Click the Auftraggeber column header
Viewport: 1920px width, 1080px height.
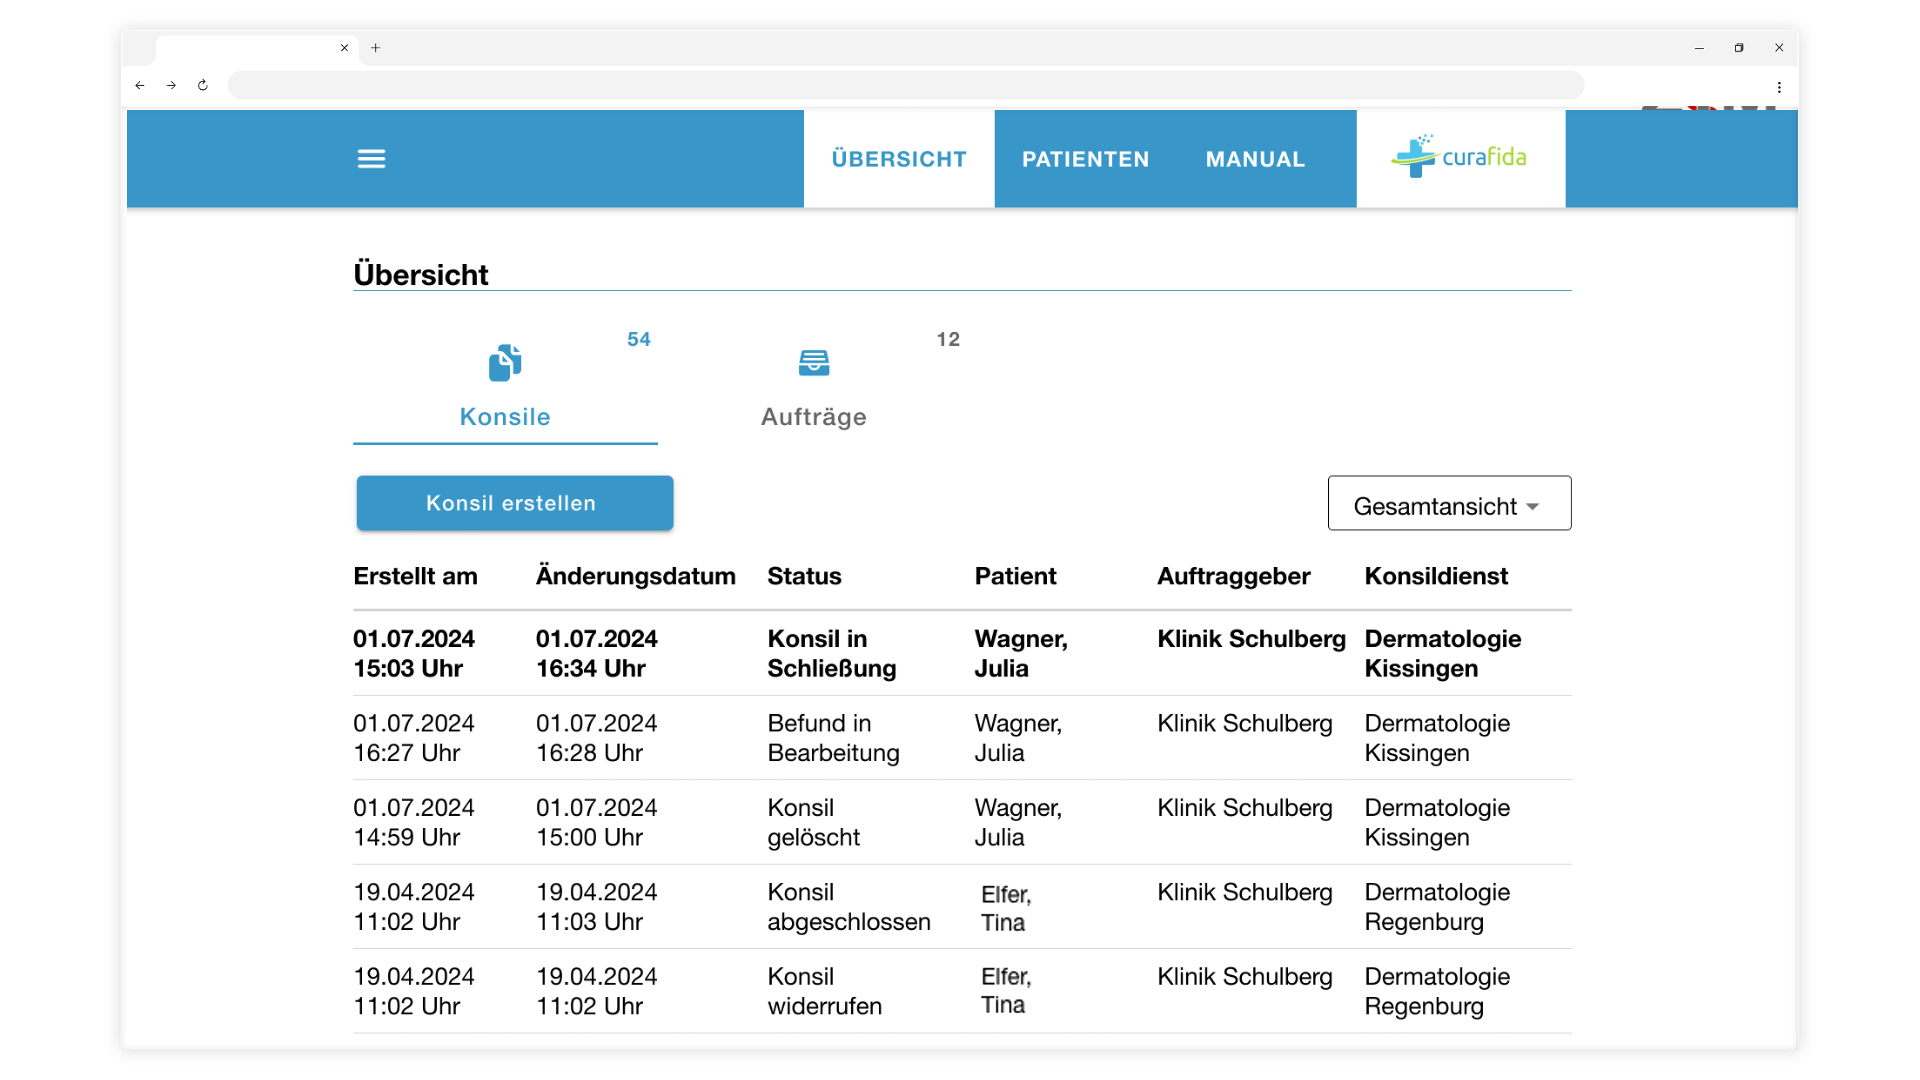(1233, 576)
